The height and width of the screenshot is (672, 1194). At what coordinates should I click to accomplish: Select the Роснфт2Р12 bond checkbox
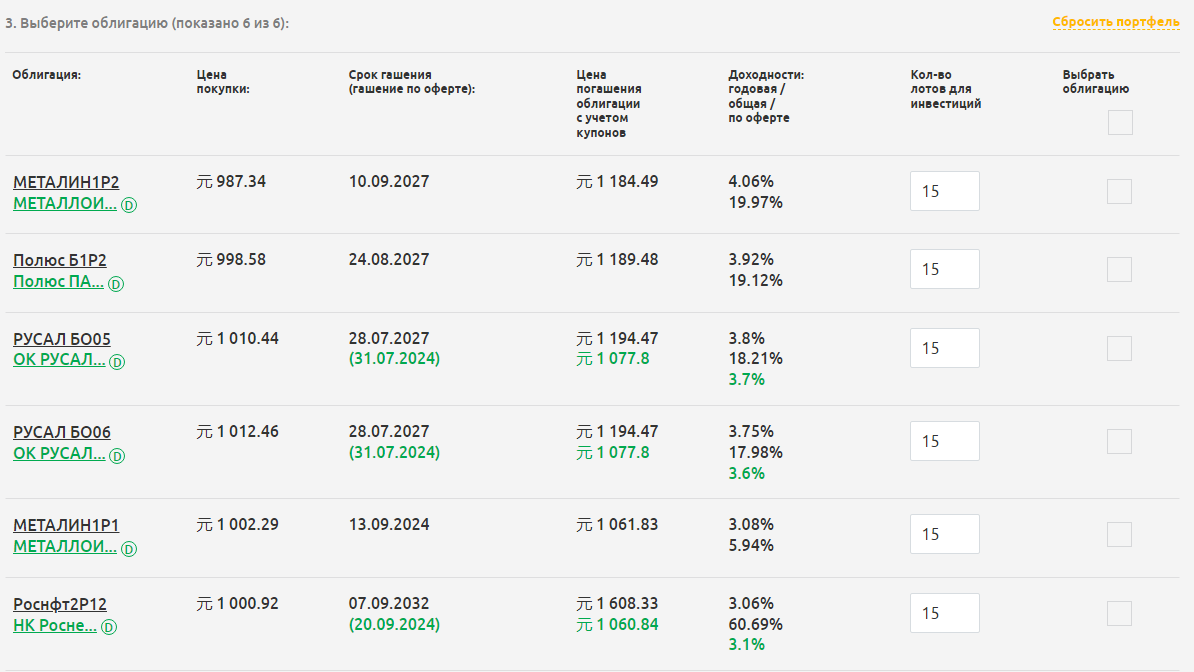[1119, 613]
